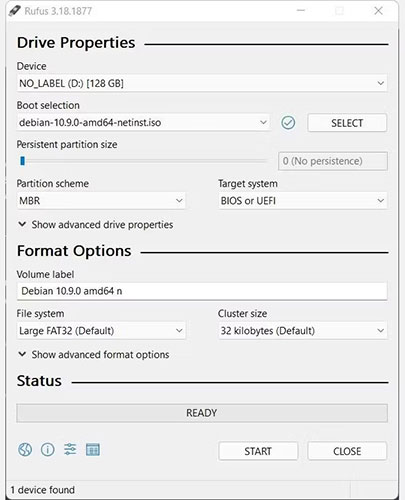Image resolution: width=405 pixels, height=500 pixels.
Task: Click the 'Rufus 3.18.1877' title text
Action: point(58,11)
